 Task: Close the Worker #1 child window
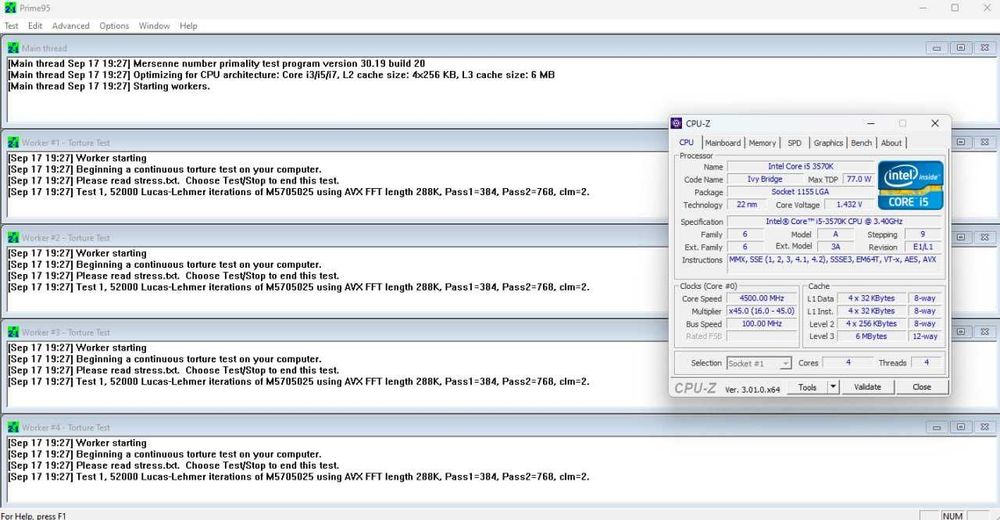pos(985,142)
